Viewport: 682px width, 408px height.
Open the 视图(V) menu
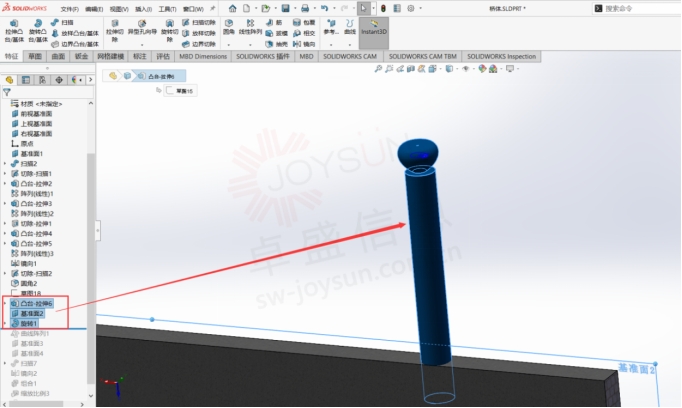pos(119,9)
